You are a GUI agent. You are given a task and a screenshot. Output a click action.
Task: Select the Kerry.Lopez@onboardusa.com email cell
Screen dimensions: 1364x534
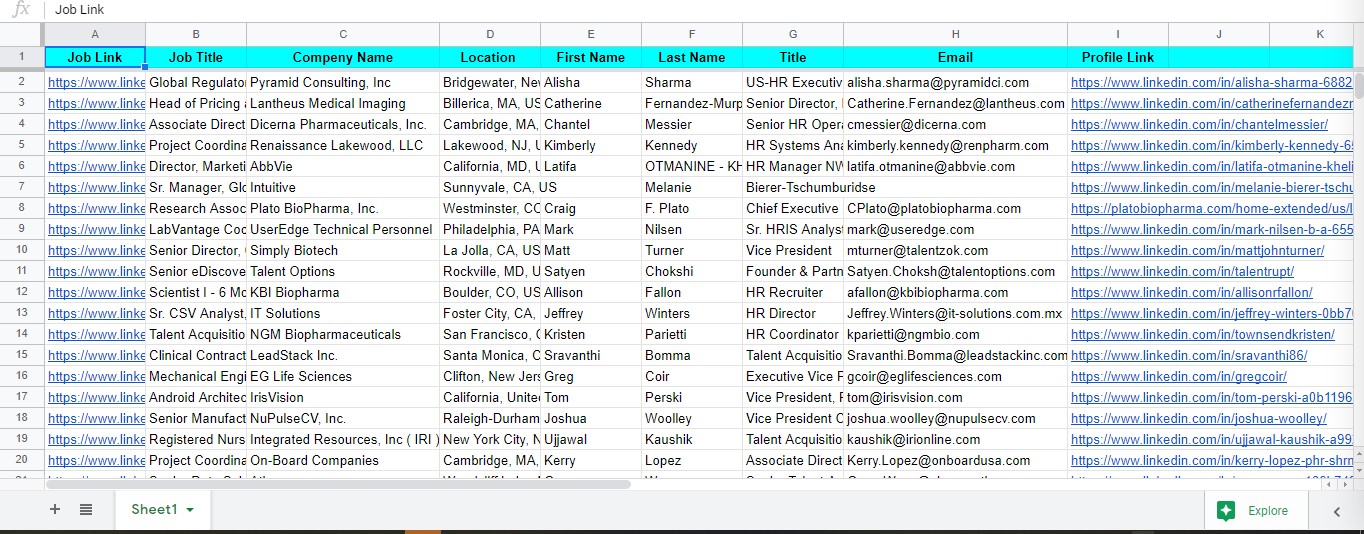tap(955, 460)
